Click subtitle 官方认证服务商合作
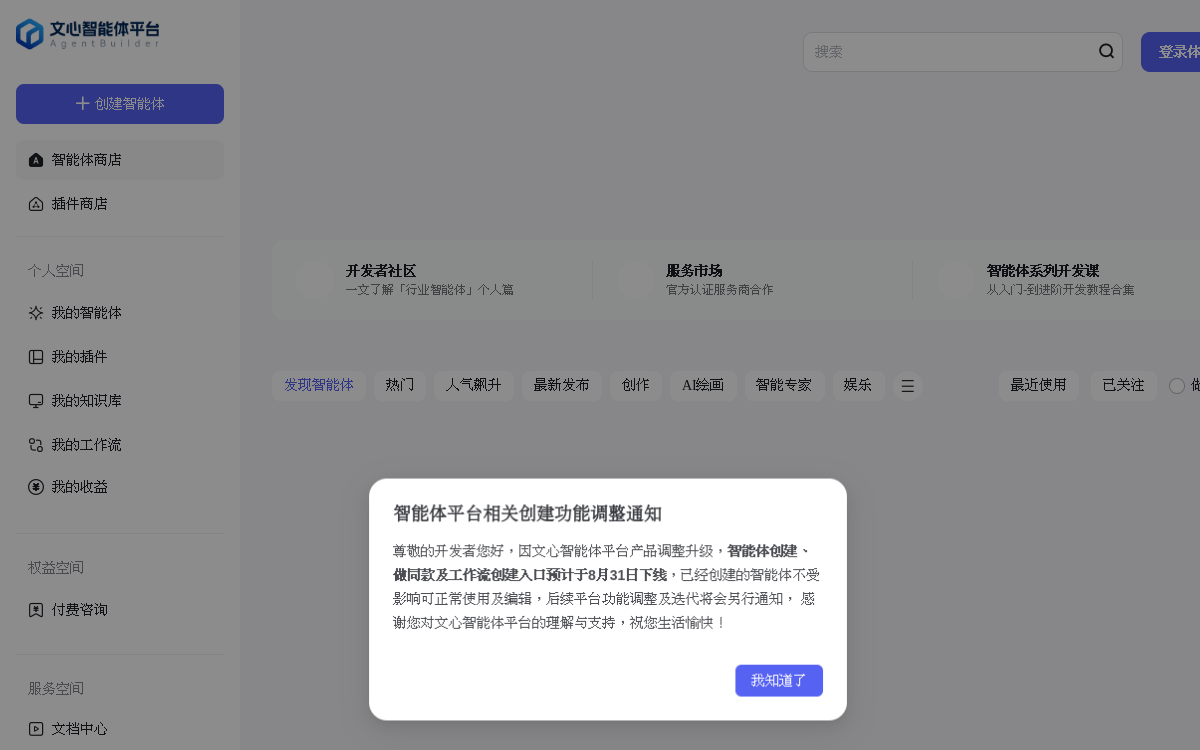 coord(720,290)
